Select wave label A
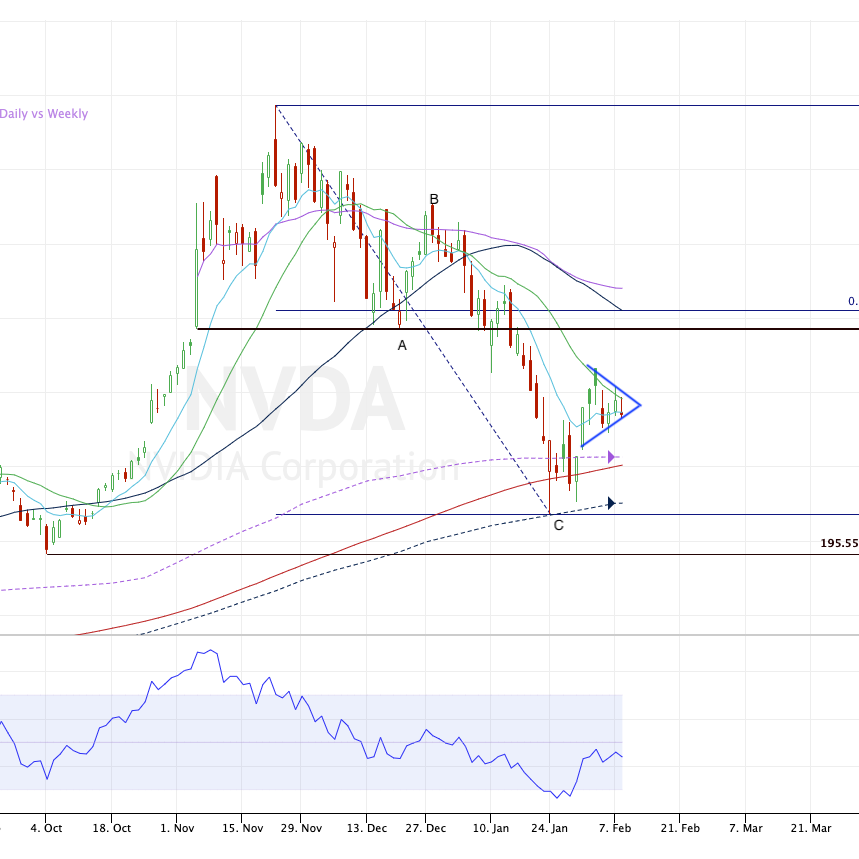 pos(402,345)
